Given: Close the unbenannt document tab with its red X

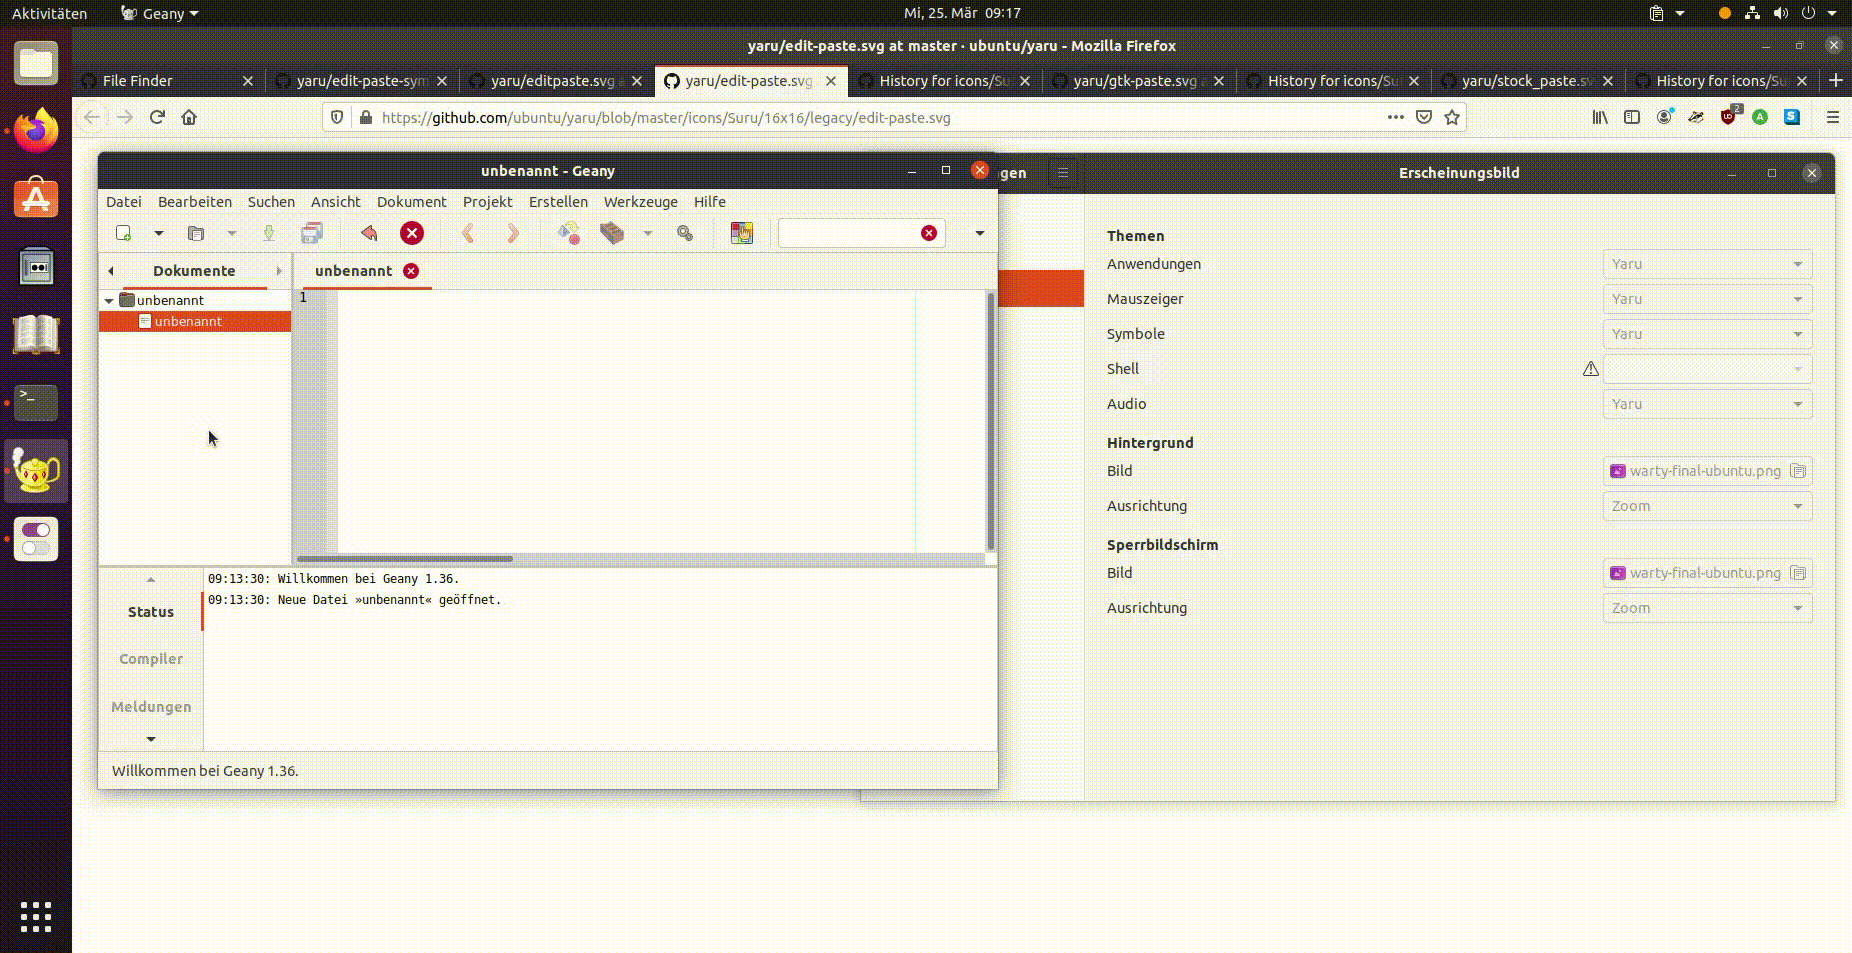Looking at the screenshot, I should coord(411,271).
